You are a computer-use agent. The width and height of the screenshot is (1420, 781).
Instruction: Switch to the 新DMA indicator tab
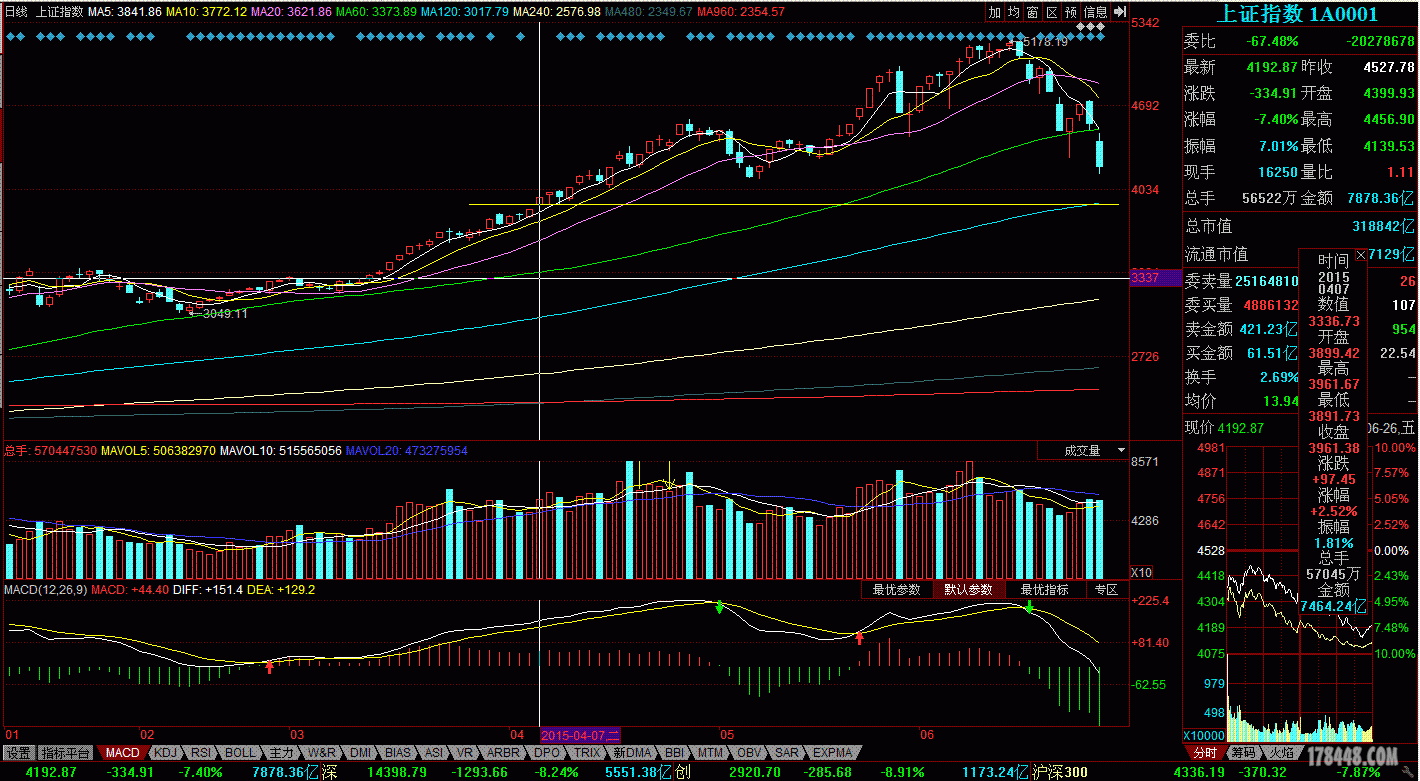(x=632, y=753)
